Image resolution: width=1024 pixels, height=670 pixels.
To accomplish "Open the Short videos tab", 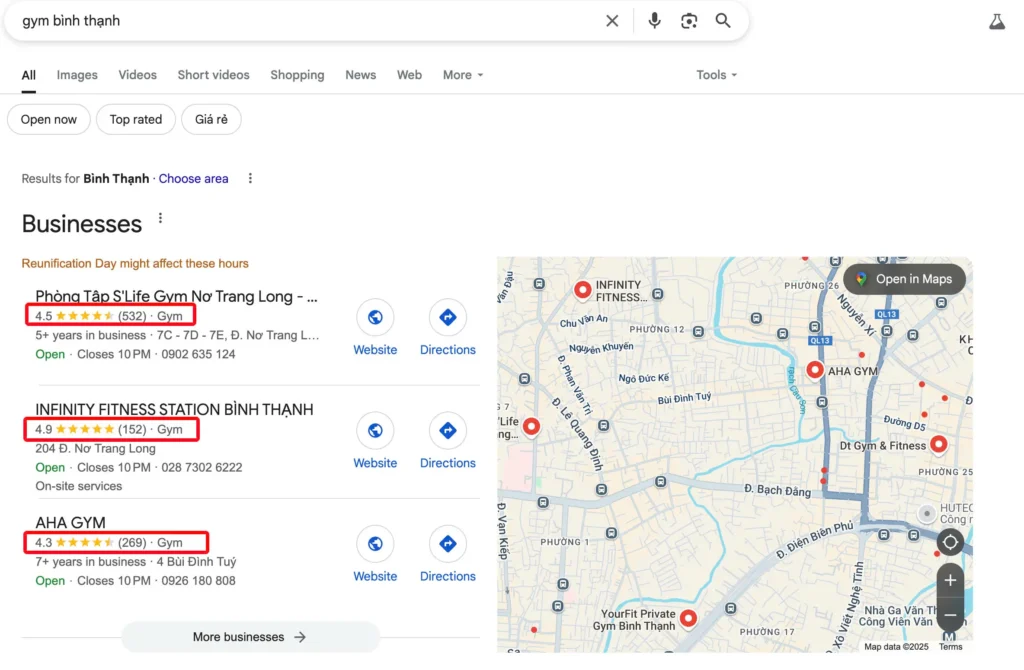I will click(214, 75).
